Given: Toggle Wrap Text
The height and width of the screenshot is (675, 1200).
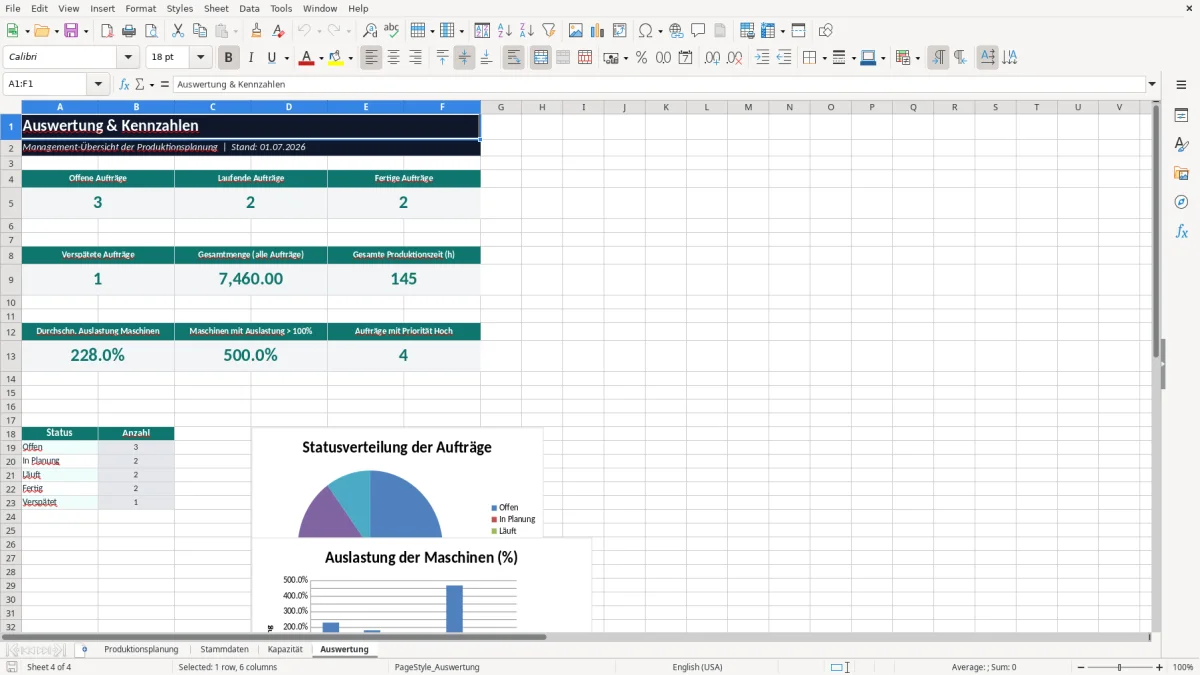Looking at the screenshot, I should point(513,58).
